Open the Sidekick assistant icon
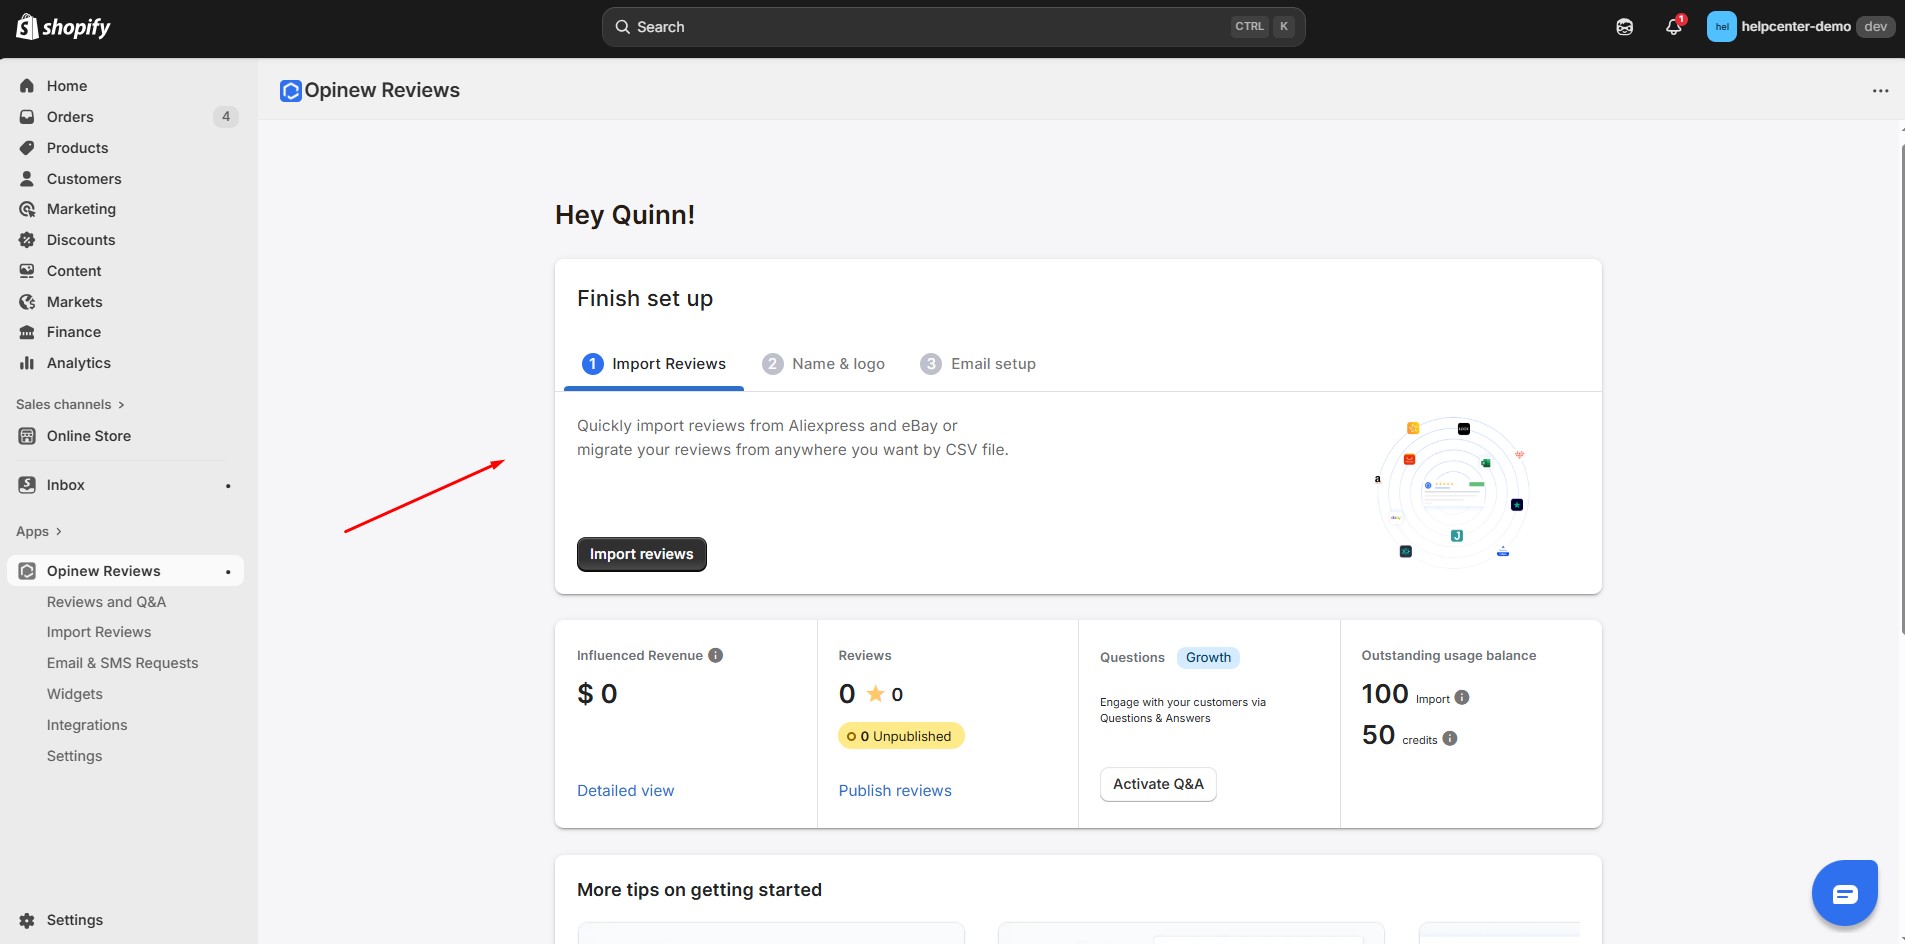This screenshot has width=1905, height=944. coord(1624,27)
